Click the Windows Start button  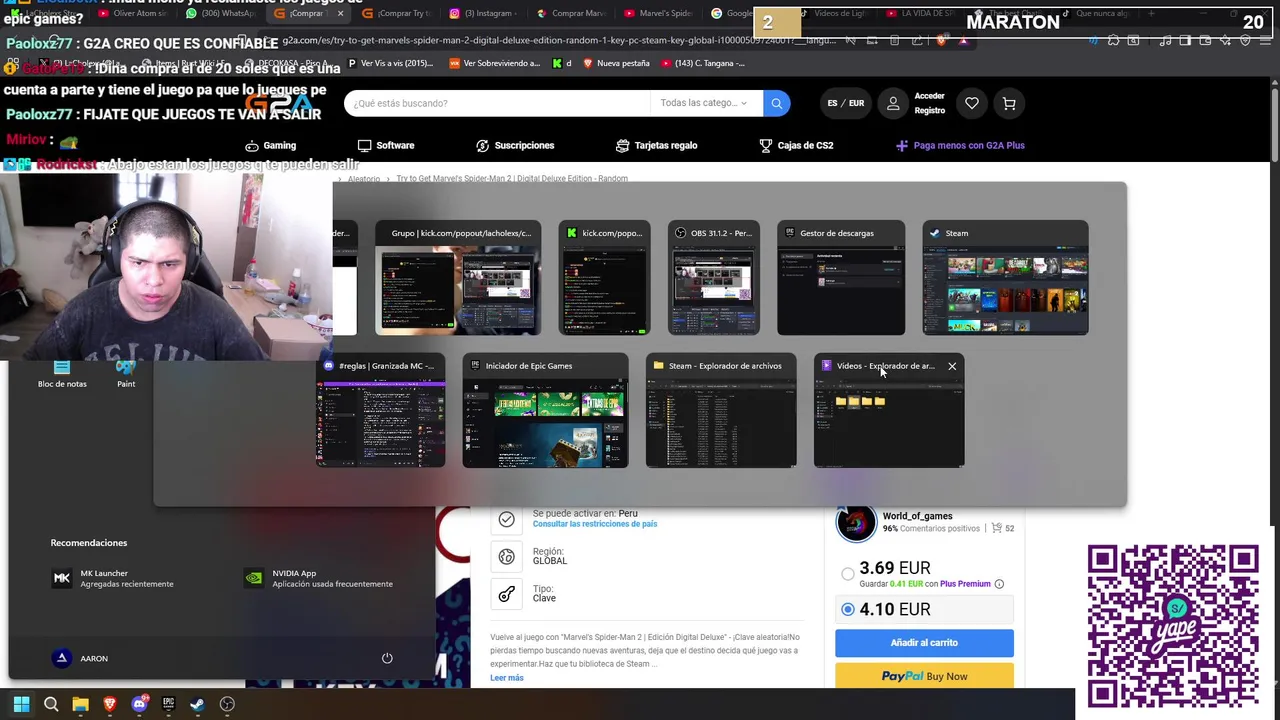coord(21,704)
